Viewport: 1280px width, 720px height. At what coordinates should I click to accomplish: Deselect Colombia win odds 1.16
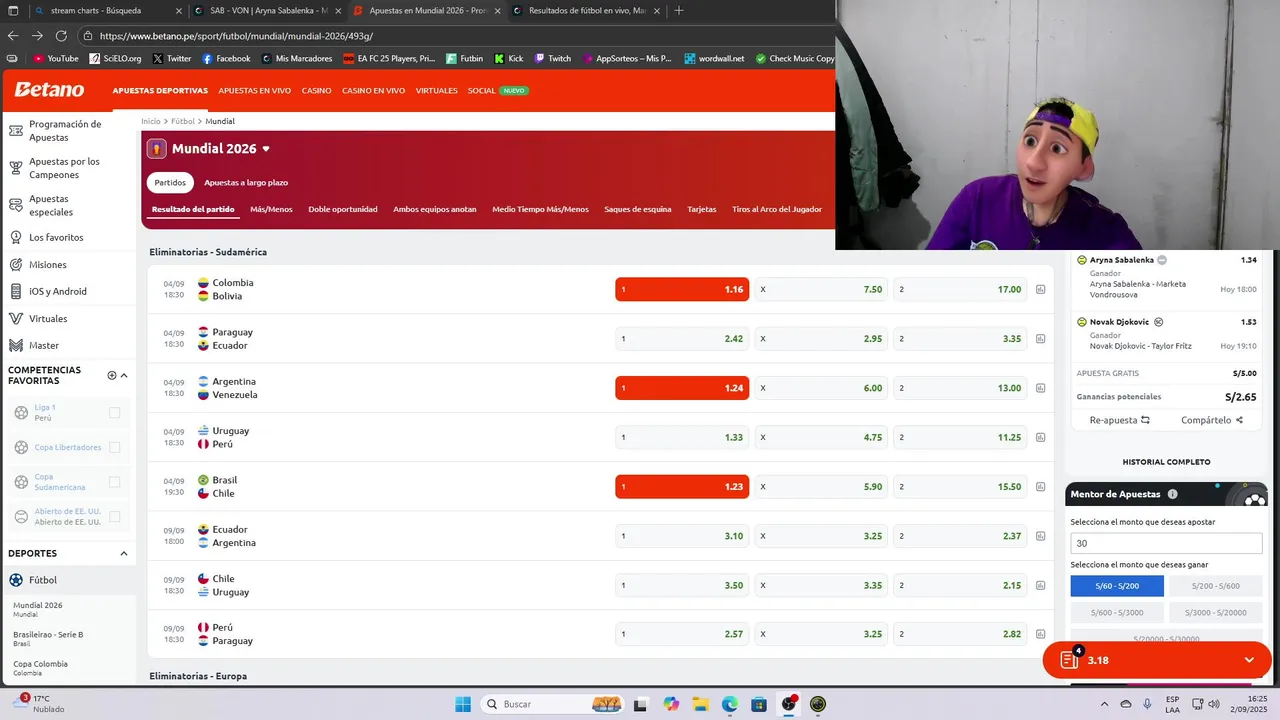point(682,289)
